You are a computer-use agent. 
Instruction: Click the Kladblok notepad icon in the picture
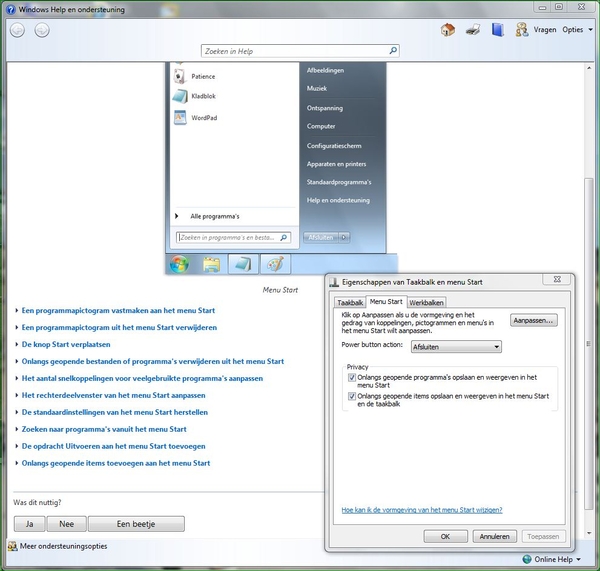(179, 96)
